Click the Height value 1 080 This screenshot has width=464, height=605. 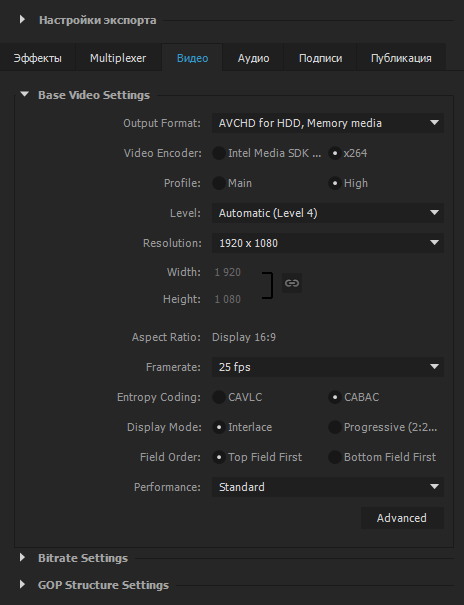click(x=228, y=299)
